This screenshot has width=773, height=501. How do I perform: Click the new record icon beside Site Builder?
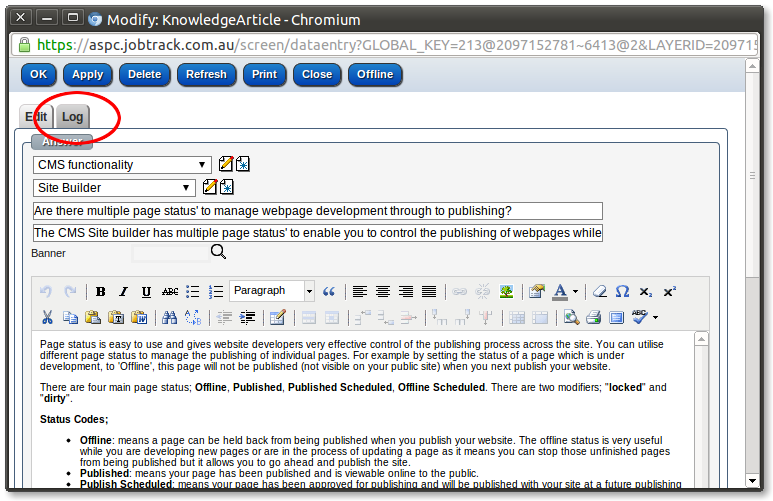(x=227, y=187)
